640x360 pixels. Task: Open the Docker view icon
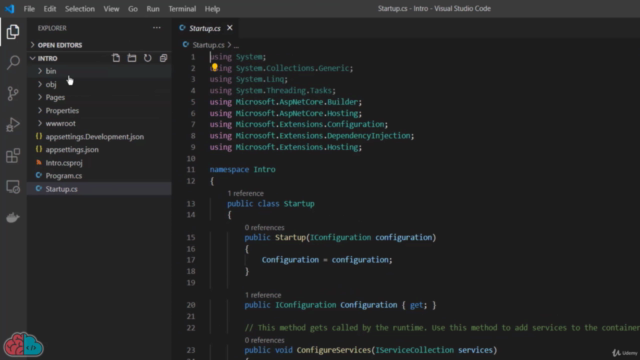(13, 218)
